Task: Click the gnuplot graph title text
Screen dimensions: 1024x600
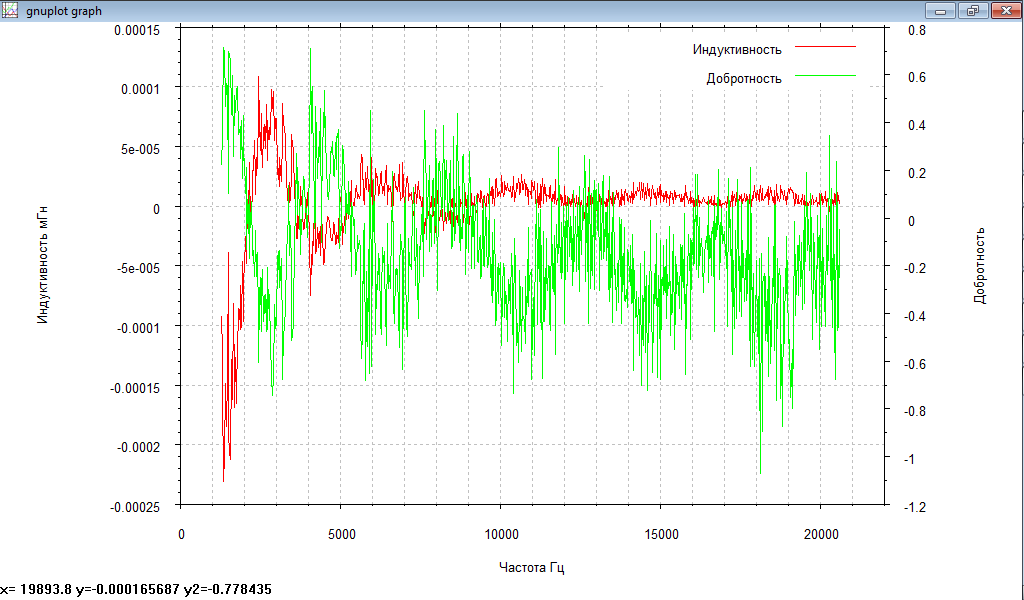Action: pyautogui.click(x=64, y=11)
